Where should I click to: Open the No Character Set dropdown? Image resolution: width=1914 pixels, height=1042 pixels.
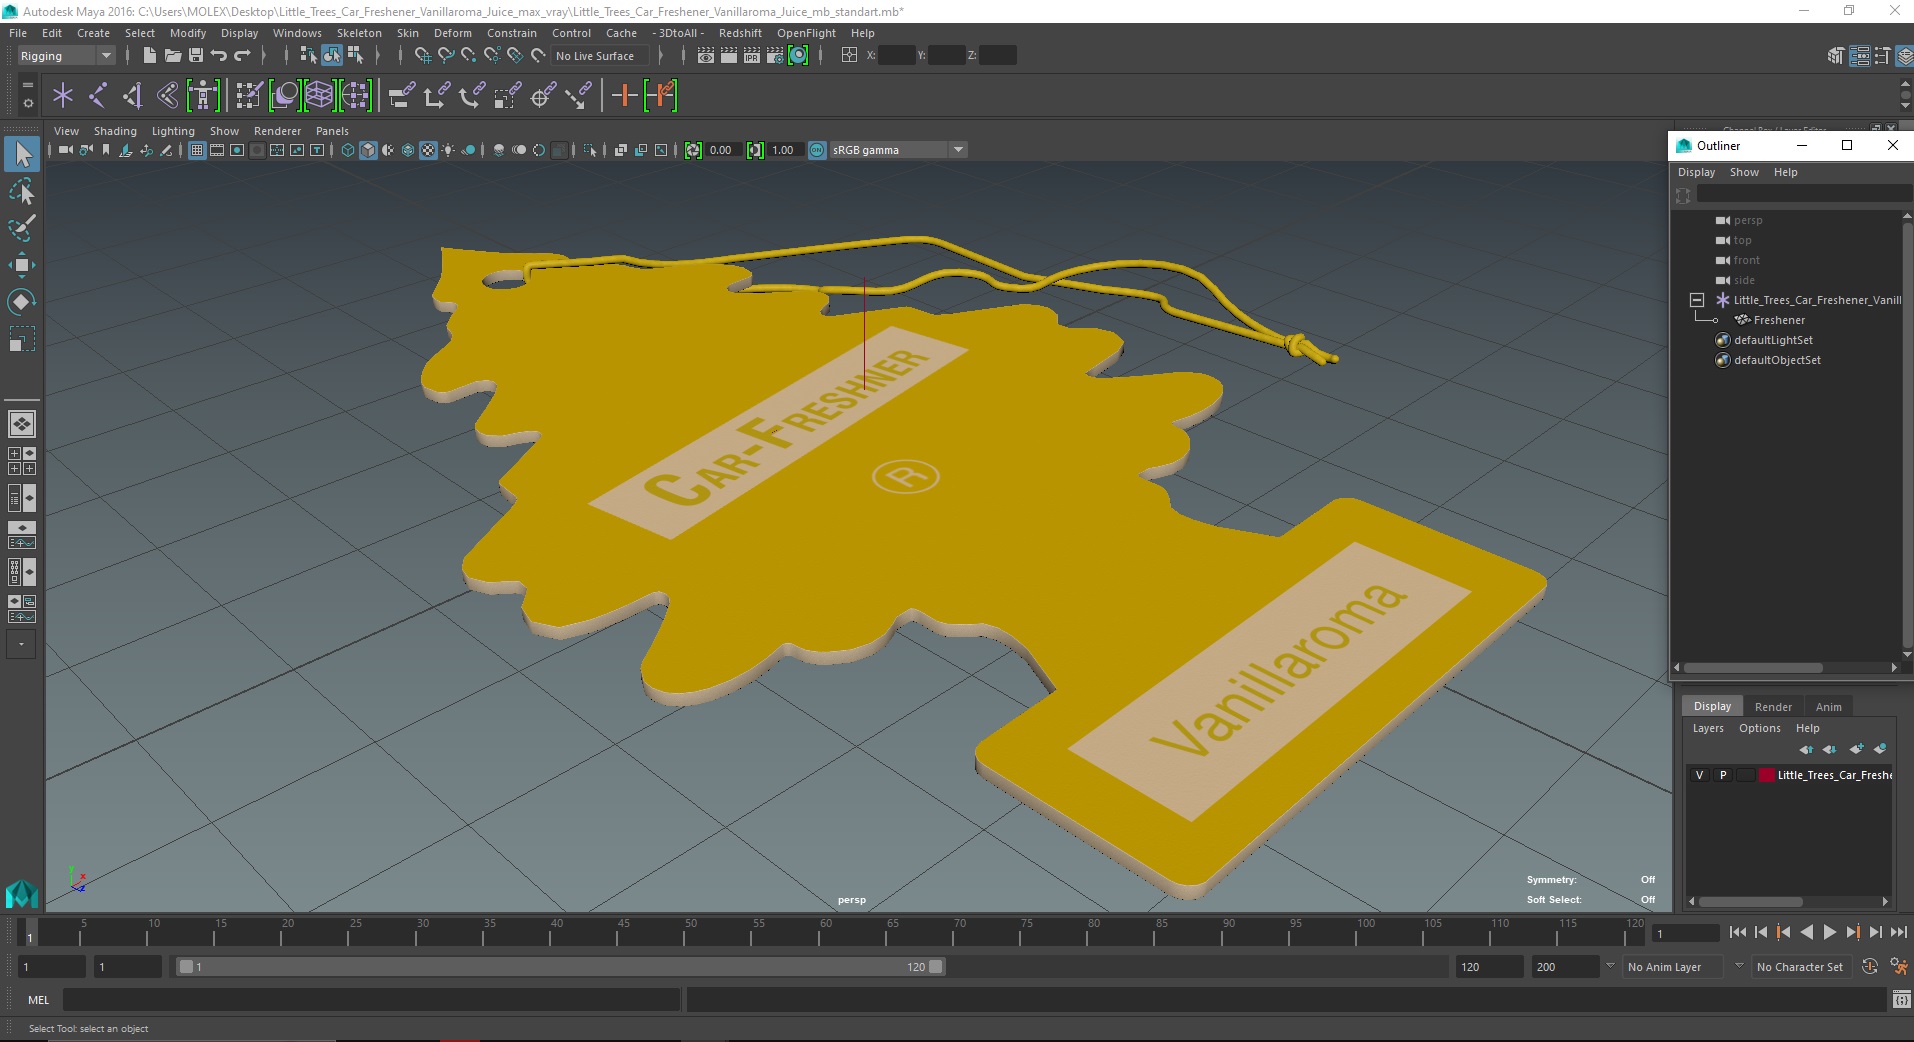pyautogui.click(x=1800, y=967)
